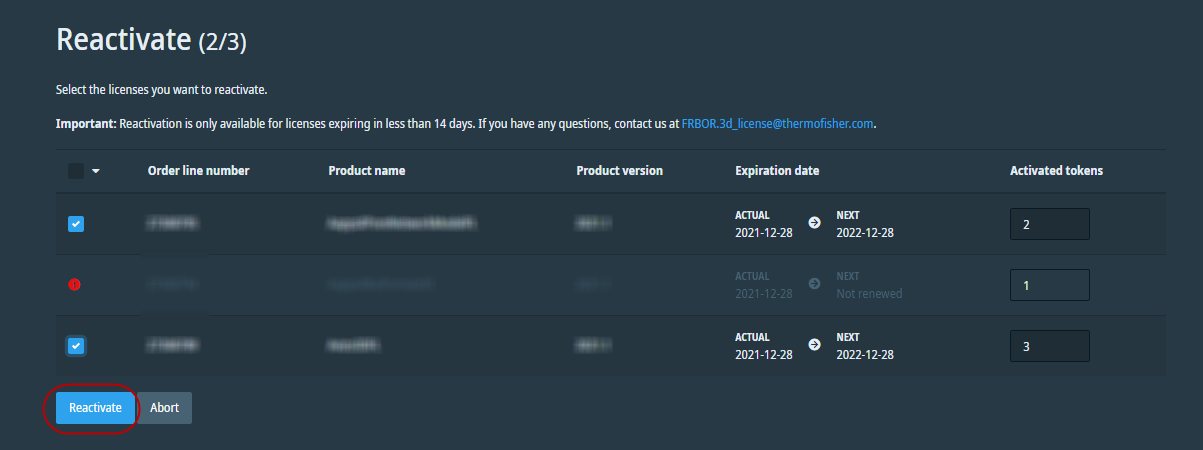The image size is (1203, 450).
Task: Open the FRBOR.3d_license email link
Action: pos(778,124)
